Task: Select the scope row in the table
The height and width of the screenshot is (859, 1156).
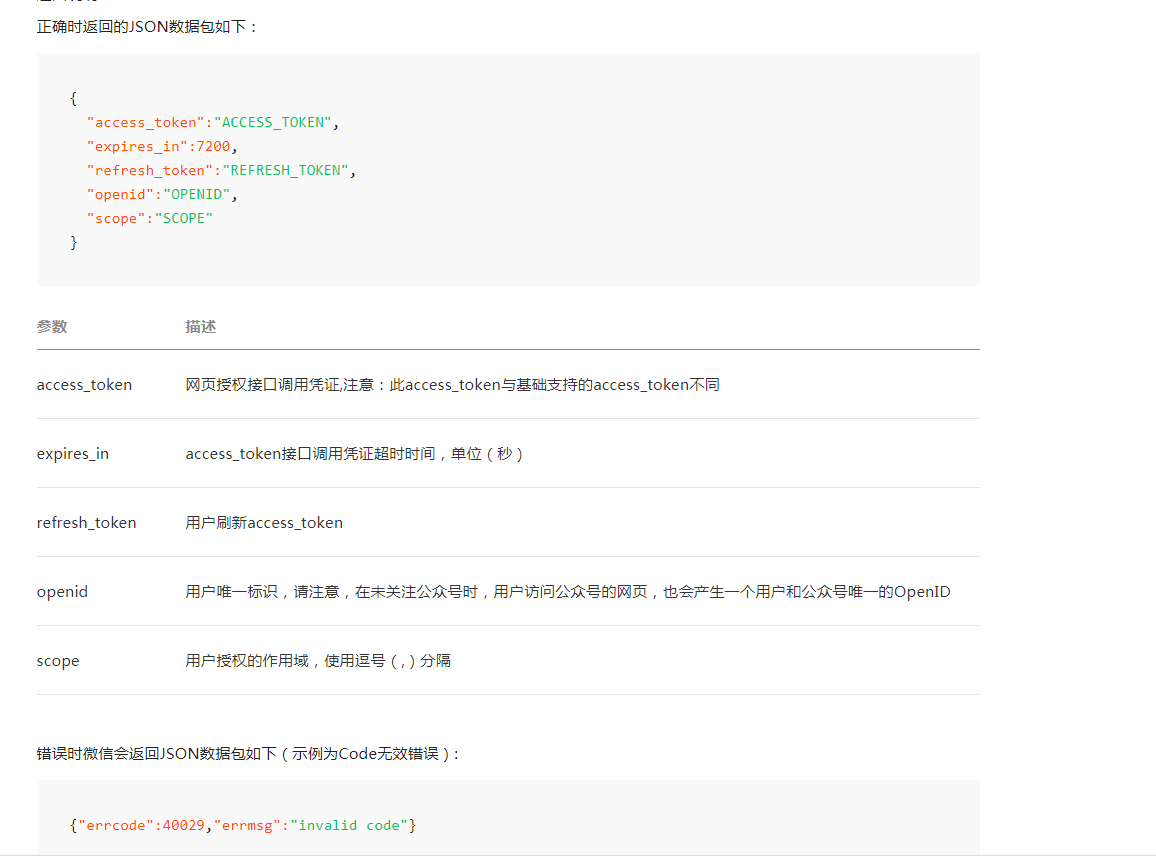Action: (57, 660)
